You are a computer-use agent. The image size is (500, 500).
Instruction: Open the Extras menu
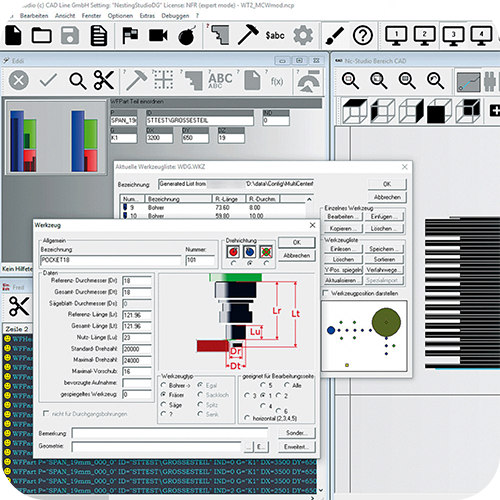(x=147, y=16)
